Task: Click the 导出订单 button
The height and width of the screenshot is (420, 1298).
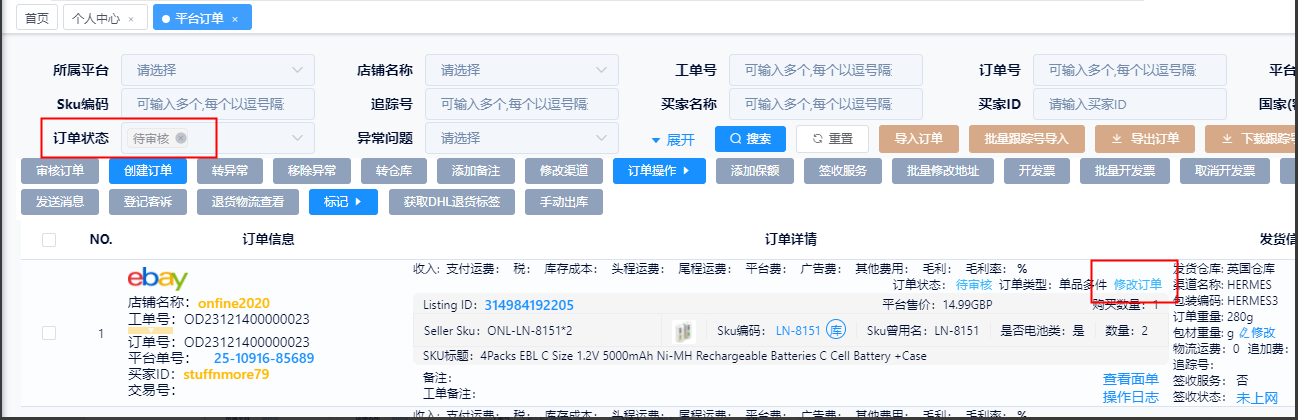Action: point(1145,139)
